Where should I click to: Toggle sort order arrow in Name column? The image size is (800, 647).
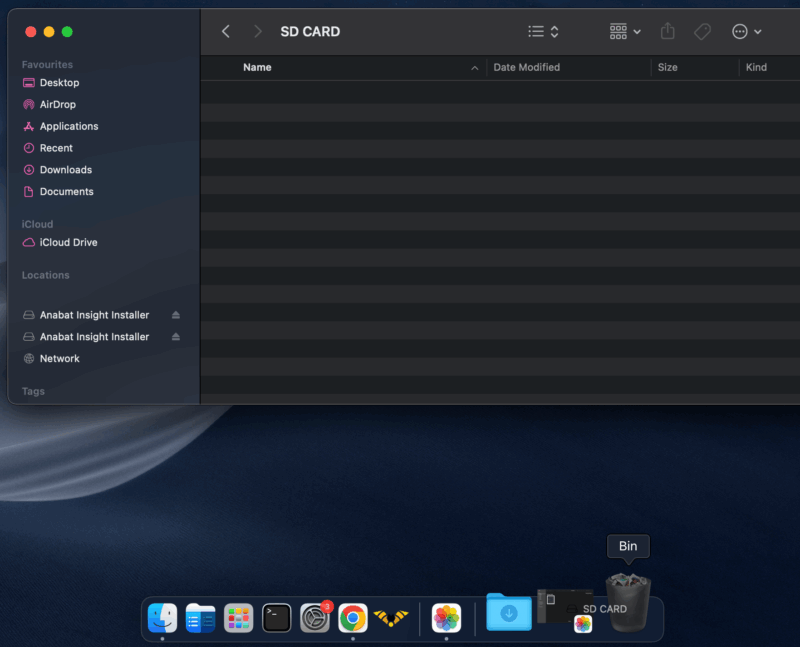click(474, 68)
